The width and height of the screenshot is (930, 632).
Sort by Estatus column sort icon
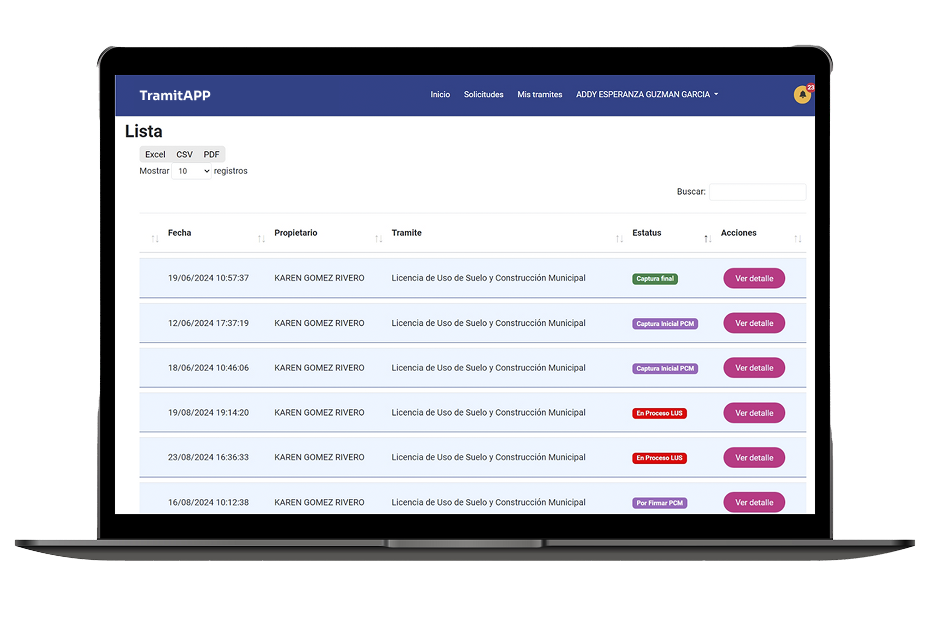tap(620, 239)
